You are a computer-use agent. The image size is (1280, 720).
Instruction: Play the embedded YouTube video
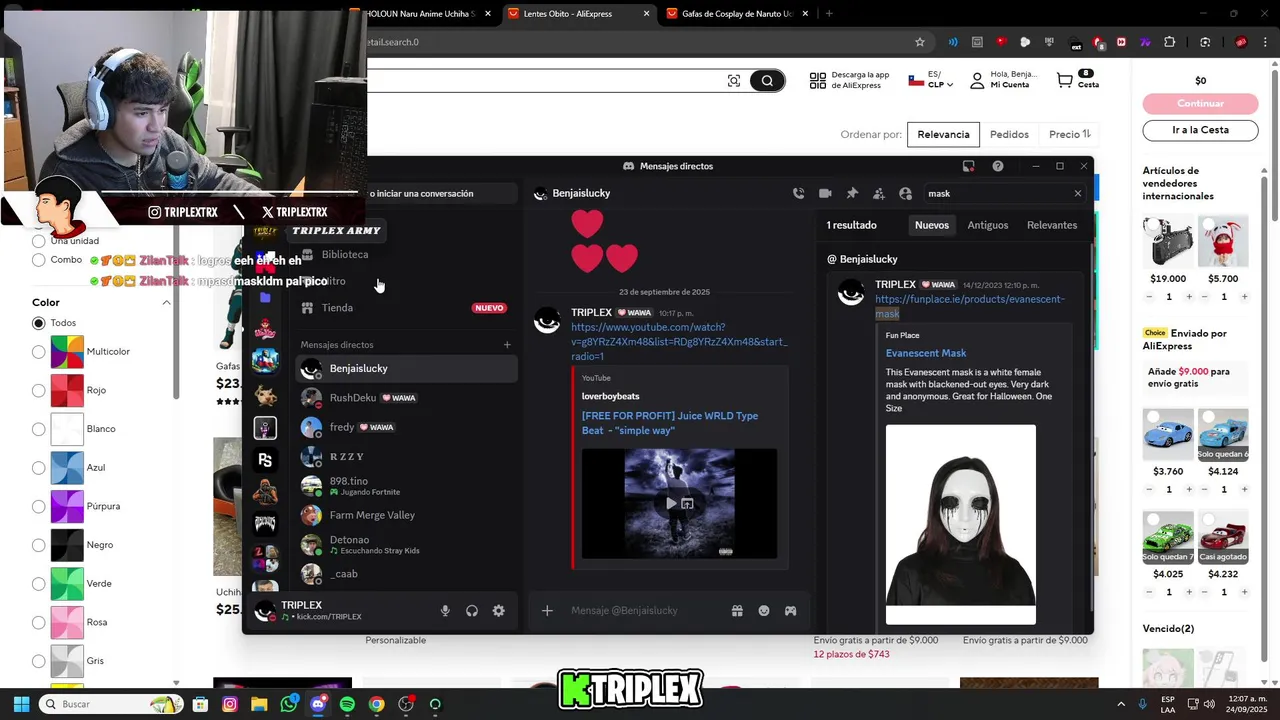pos(671,503)
